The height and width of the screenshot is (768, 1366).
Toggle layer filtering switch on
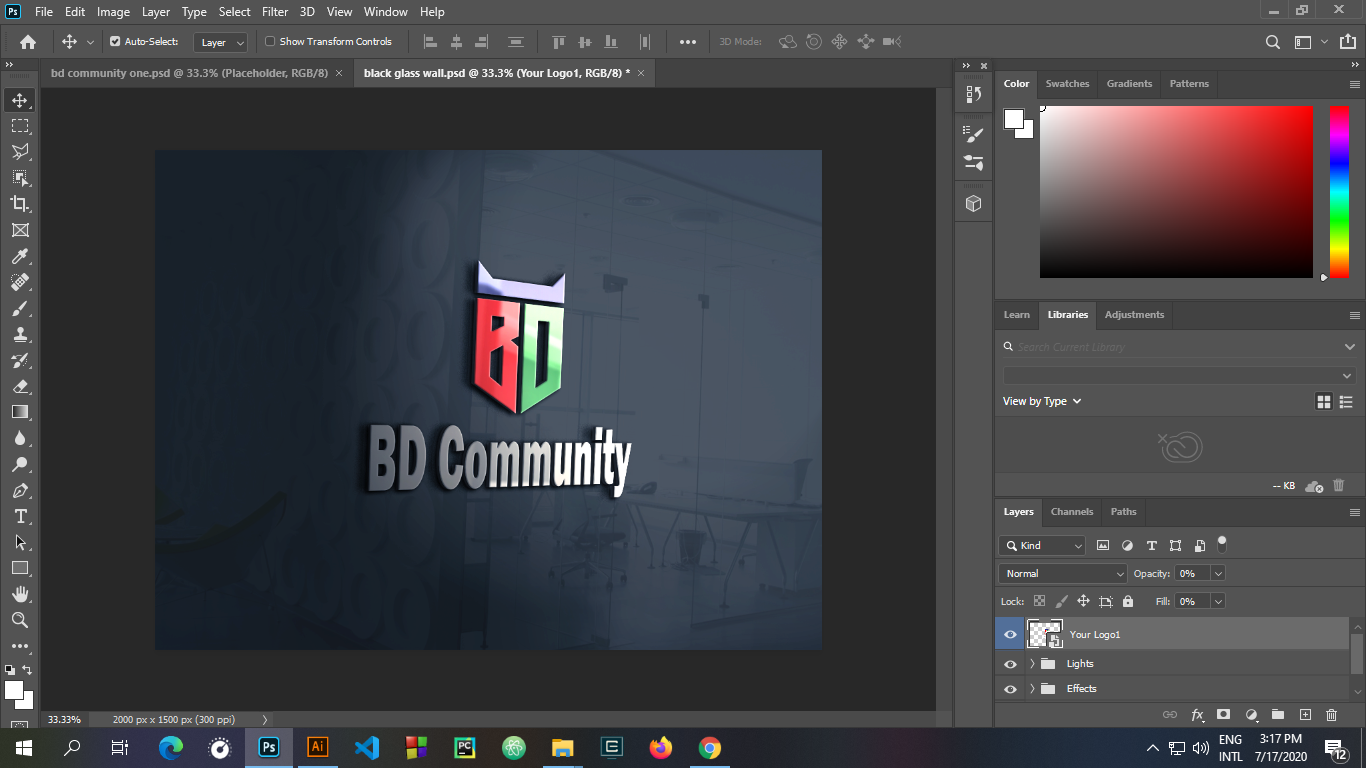coord(1222,544)
